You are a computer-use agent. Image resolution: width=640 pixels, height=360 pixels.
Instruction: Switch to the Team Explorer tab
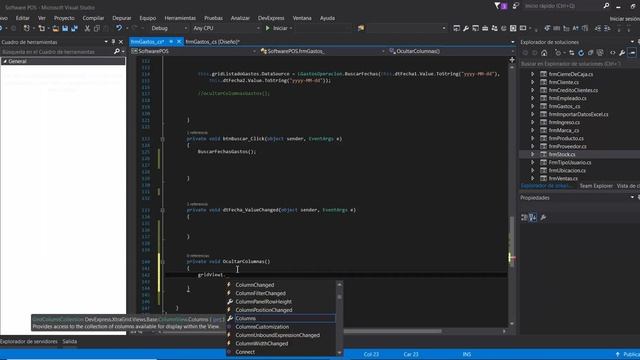pos(596,186)
